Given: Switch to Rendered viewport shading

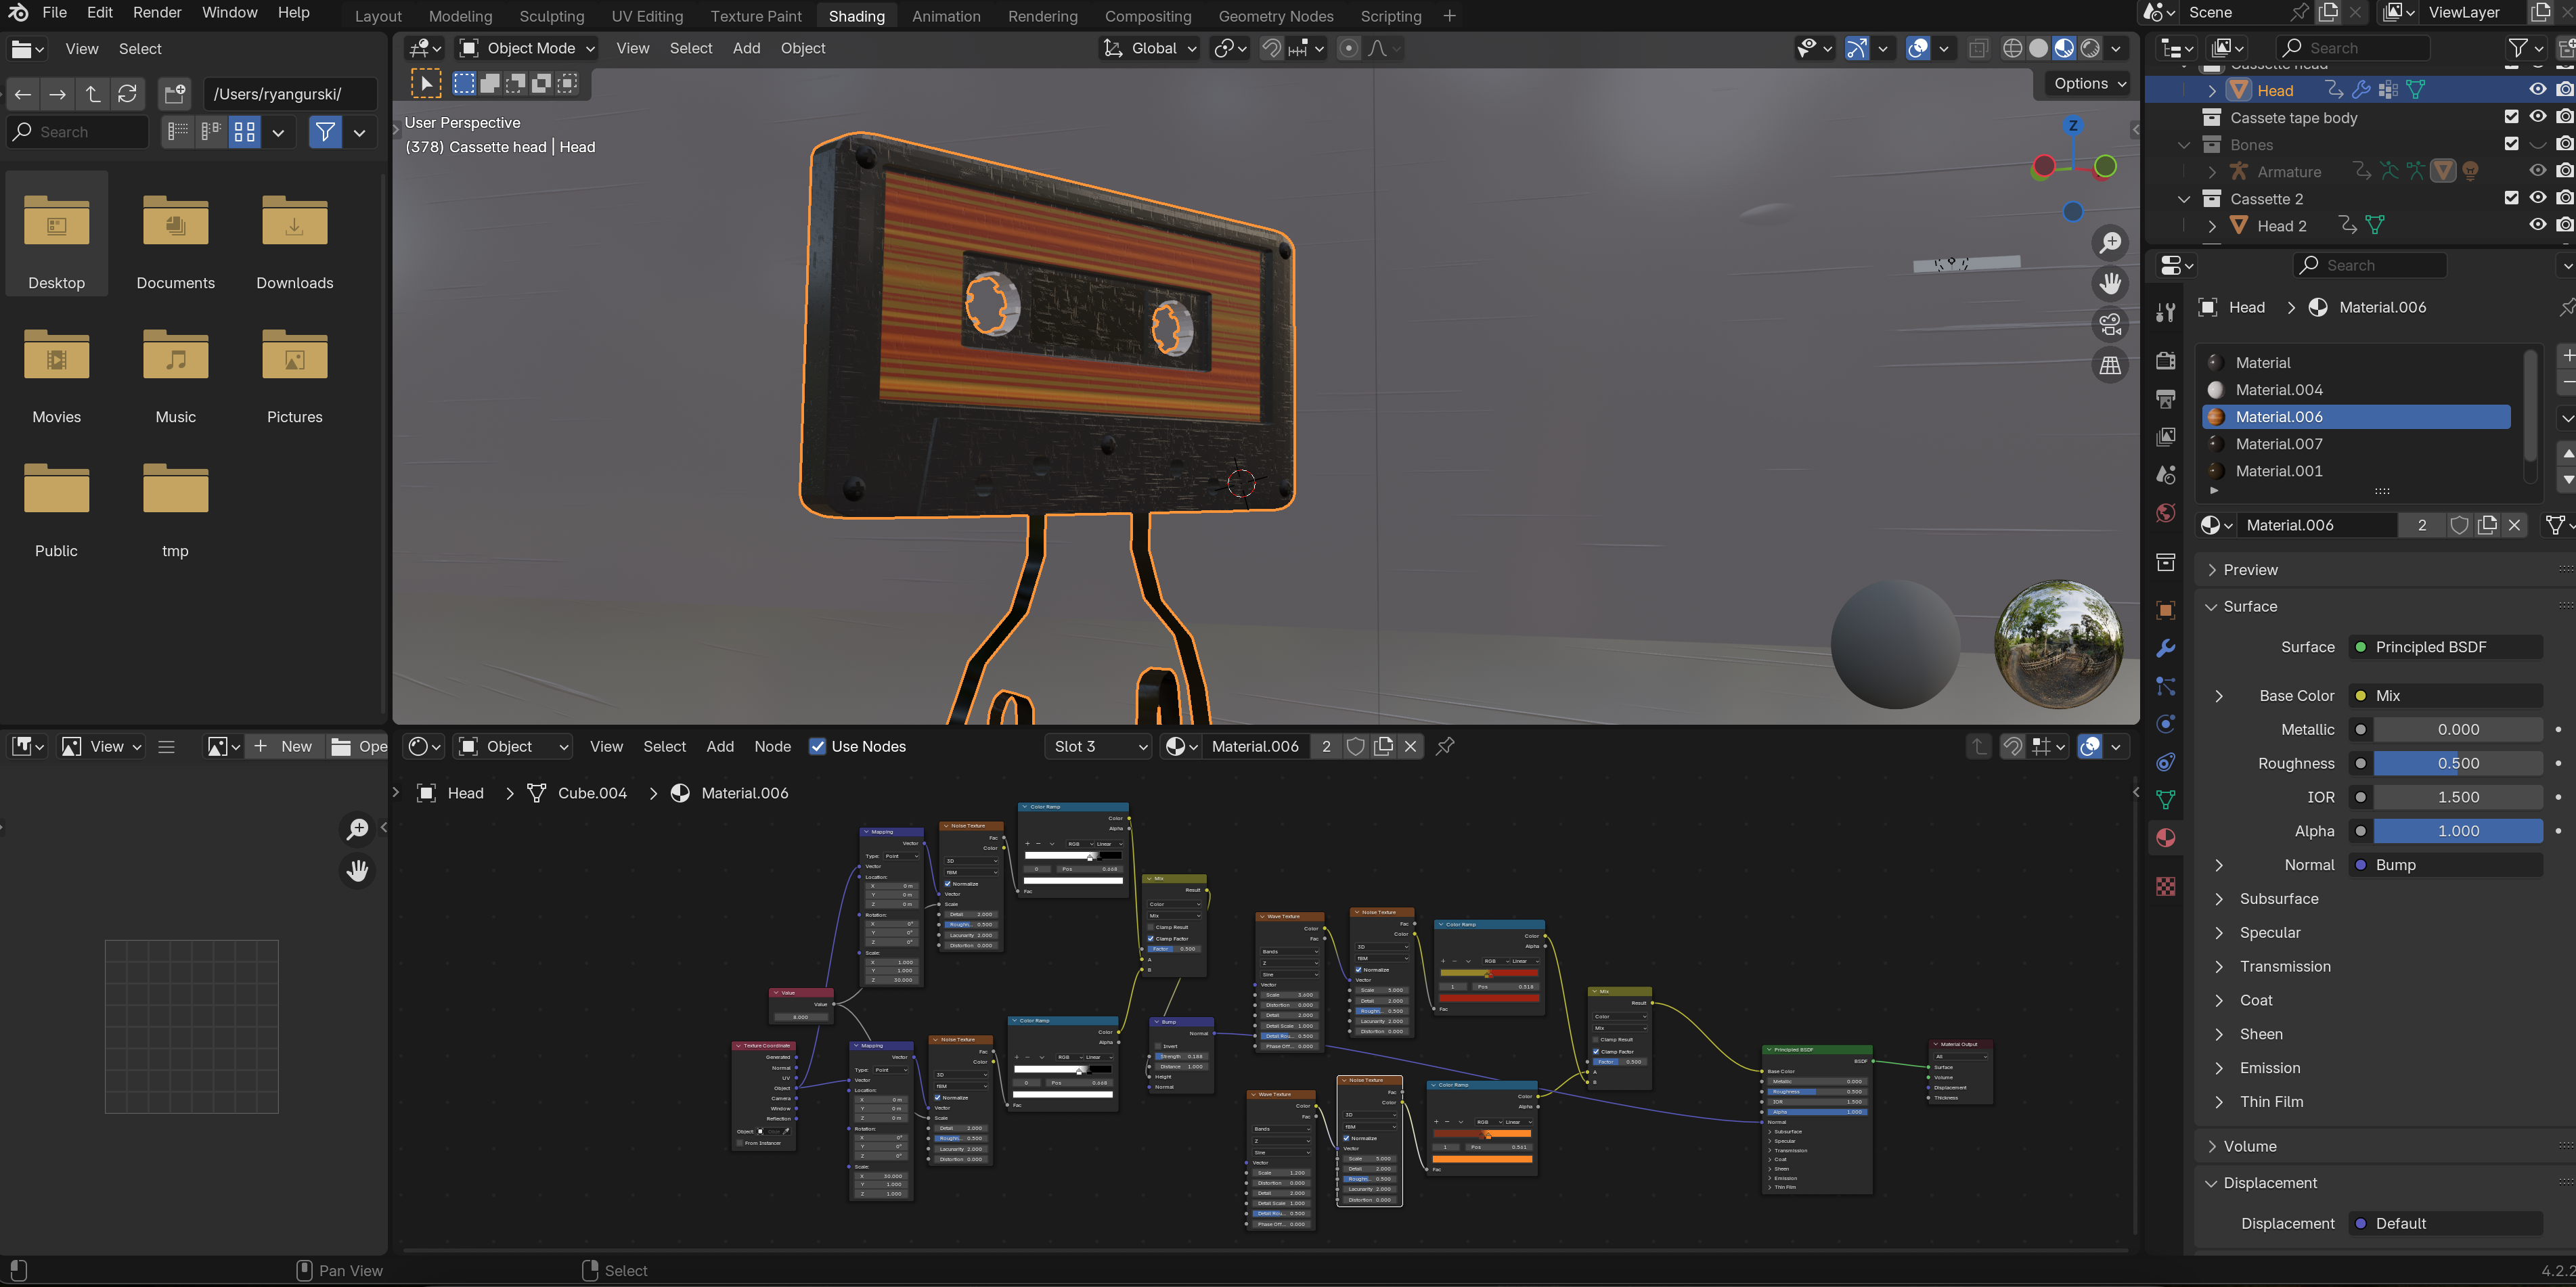Looking at the screenshot, I should click(x=2092, y=48).
